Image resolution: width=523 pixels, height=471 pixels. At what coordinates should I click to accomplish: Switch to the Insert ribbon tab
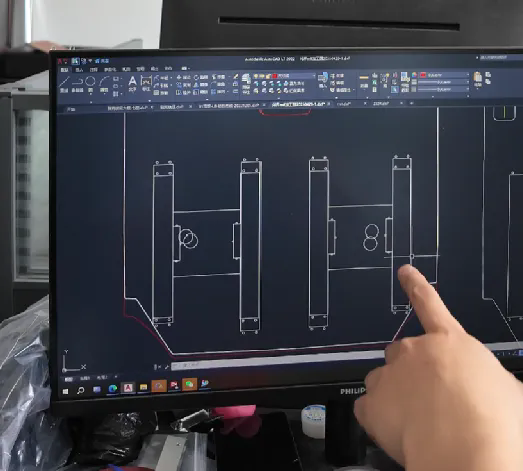79,70
